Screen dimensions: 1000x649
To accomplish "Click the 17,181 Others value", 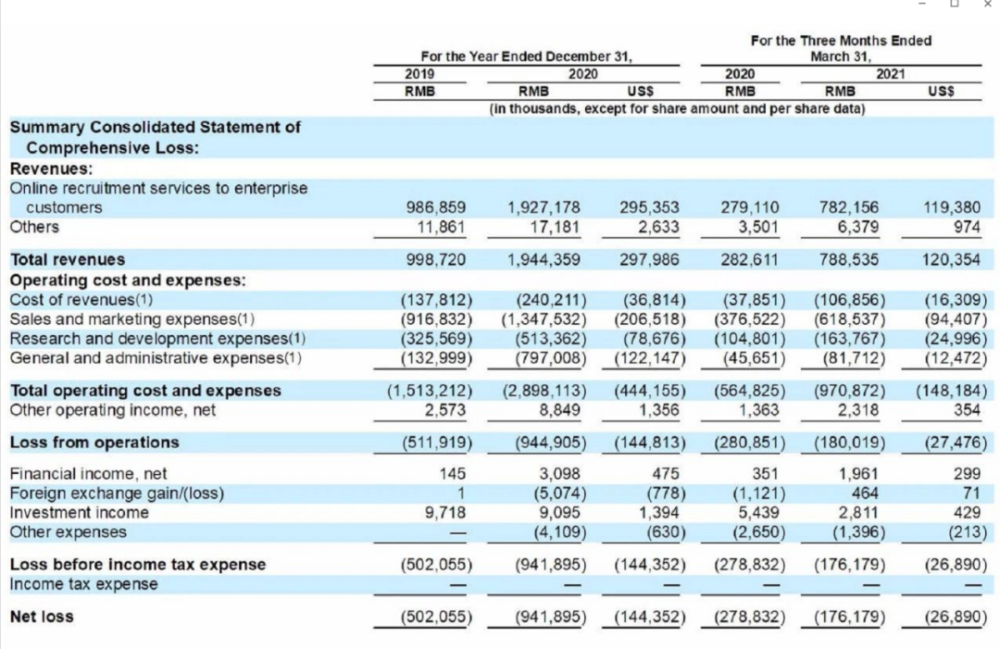I will pyautogui.click(x=555, y=227).
